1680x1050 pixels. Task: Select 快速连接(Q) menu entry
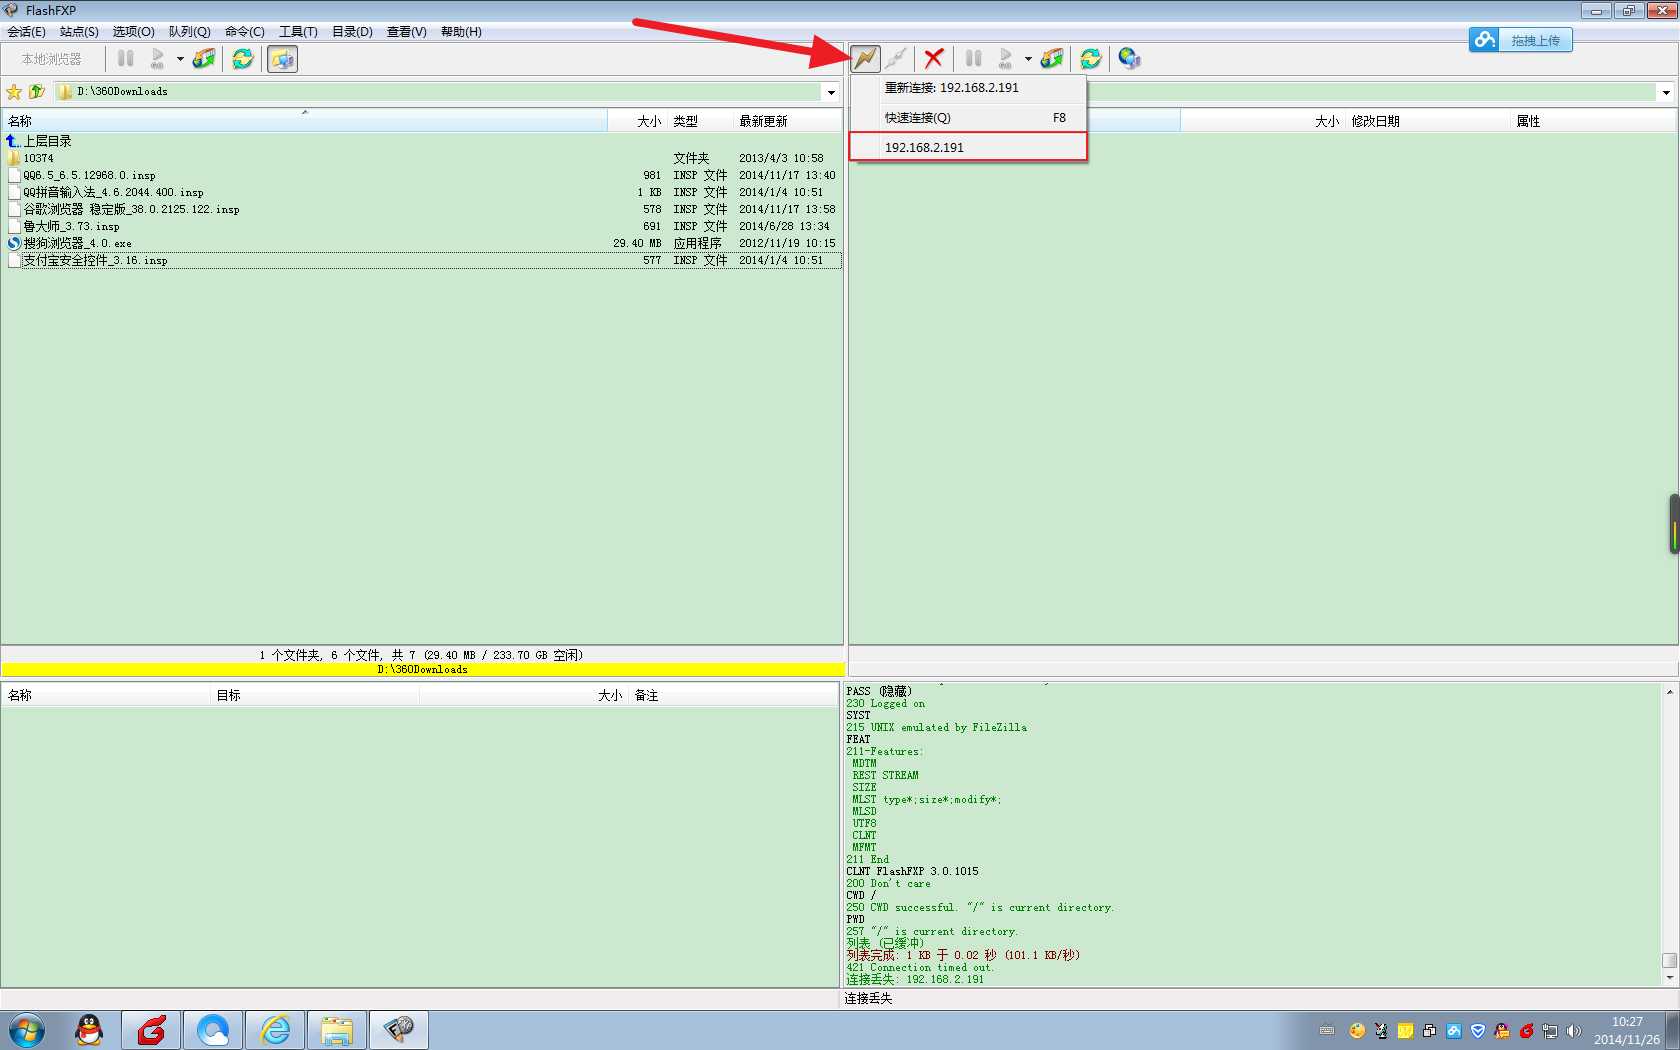point(968,118)
